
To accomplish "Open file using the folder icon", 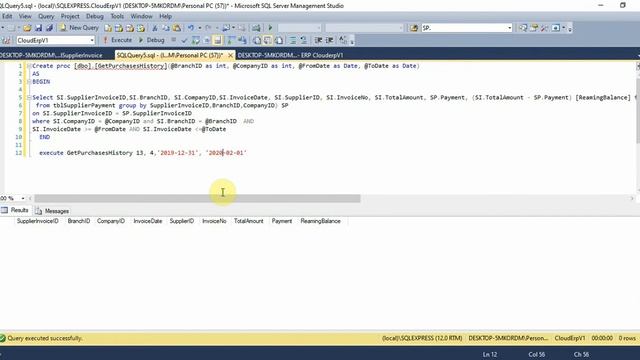I will (x=27, y=28).
